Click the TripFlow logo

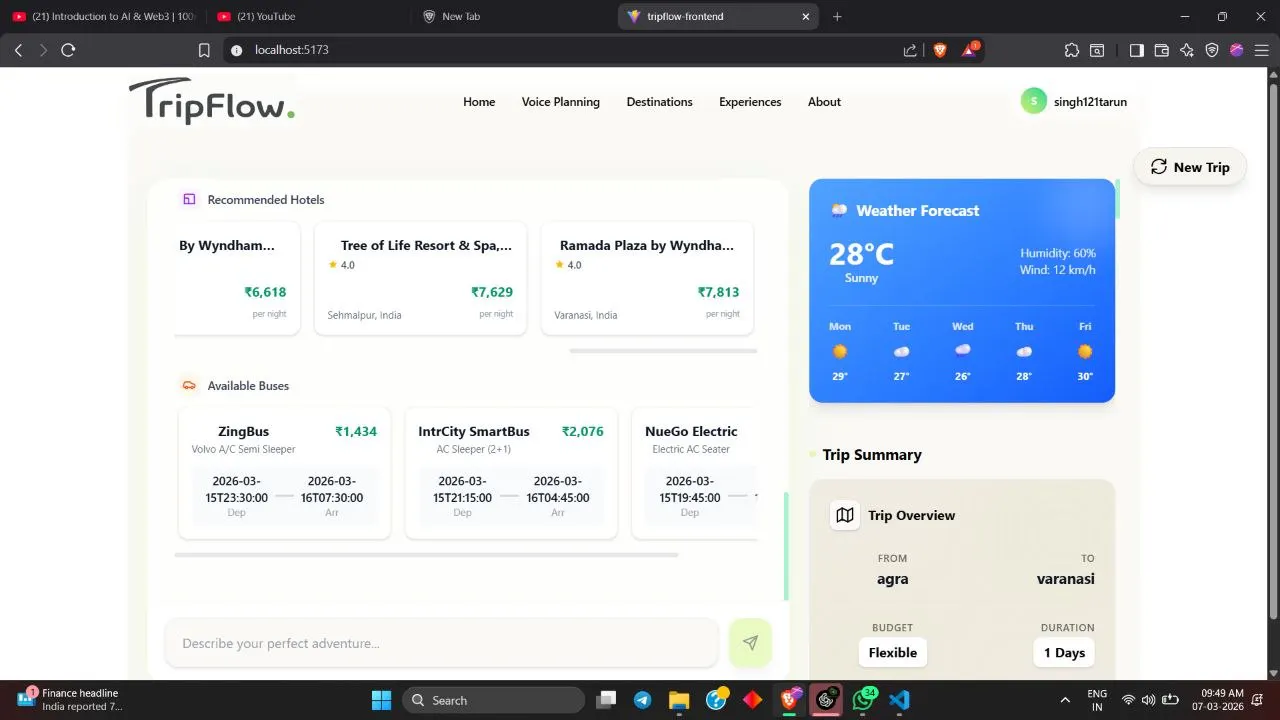pyautogui.click(x=212, y=101)
